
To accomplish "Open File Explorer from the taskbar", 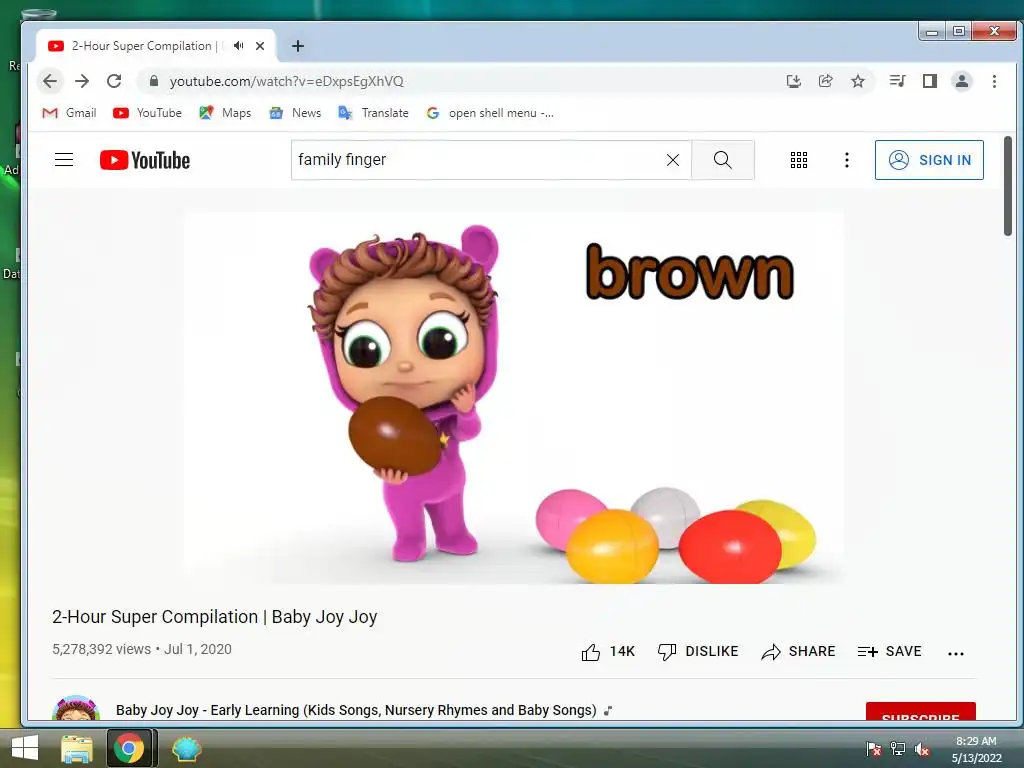I will tap(77, 748).
